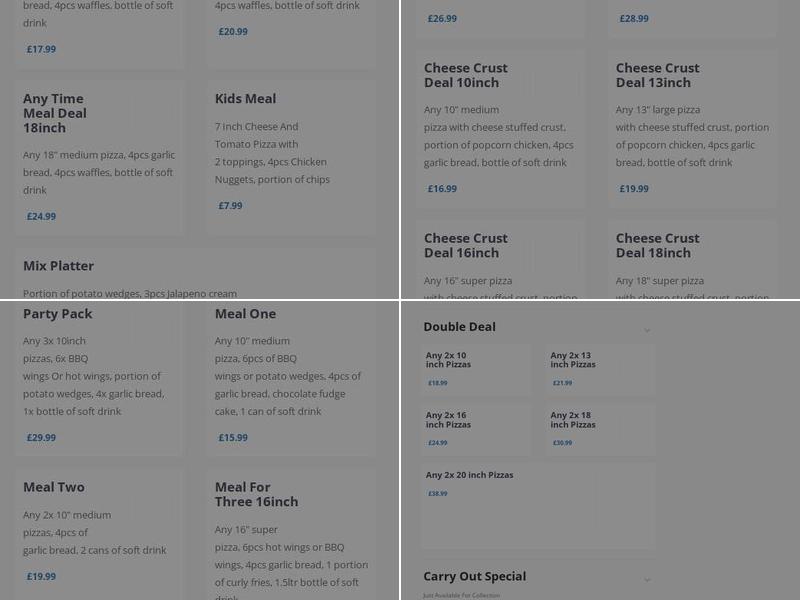Collapse the Double Deal section chevron
Screen dimensions: 800x600
click(647, 328)
